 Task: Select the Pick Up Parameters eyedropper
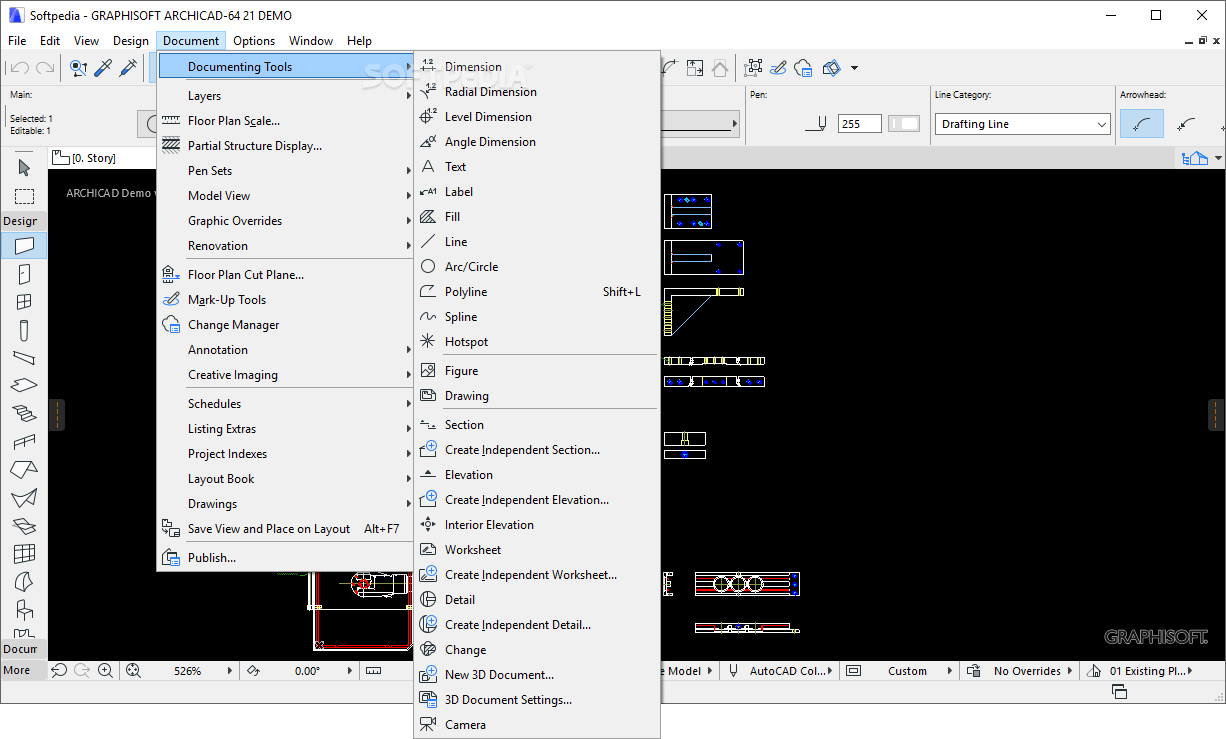[x=103, y=68]
